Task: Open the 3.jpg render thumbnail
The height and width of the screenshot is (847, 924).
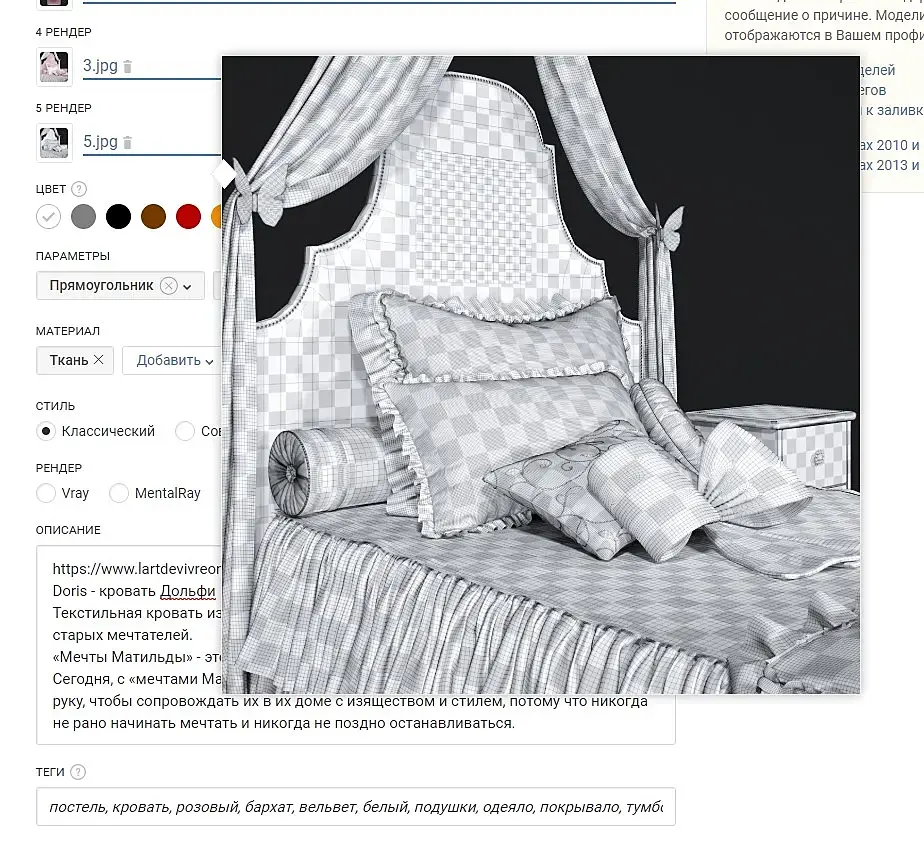Action: [54, 67]
